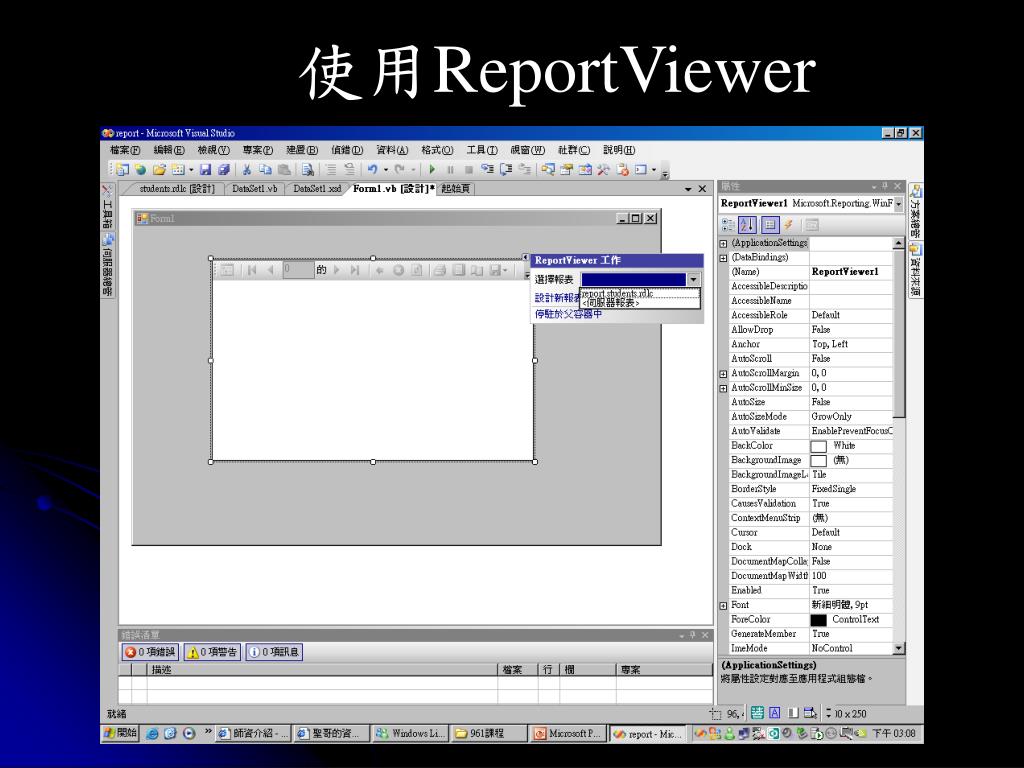The width and height of the screenshot is (1024, 768).
Task: Start debugging with green play icon
Action: click(432, 170)
